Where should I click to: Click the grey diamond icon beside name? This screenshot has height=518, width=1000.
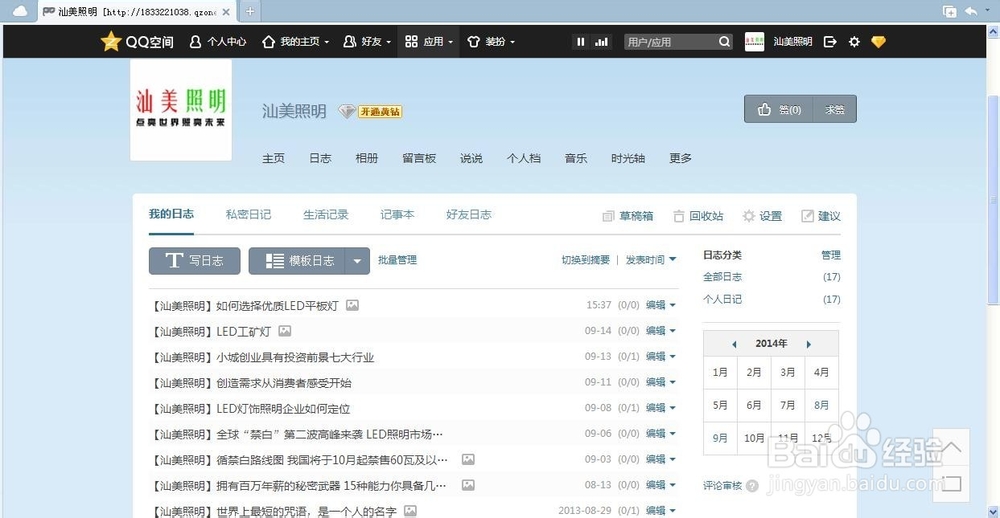(x=346, y=112)
